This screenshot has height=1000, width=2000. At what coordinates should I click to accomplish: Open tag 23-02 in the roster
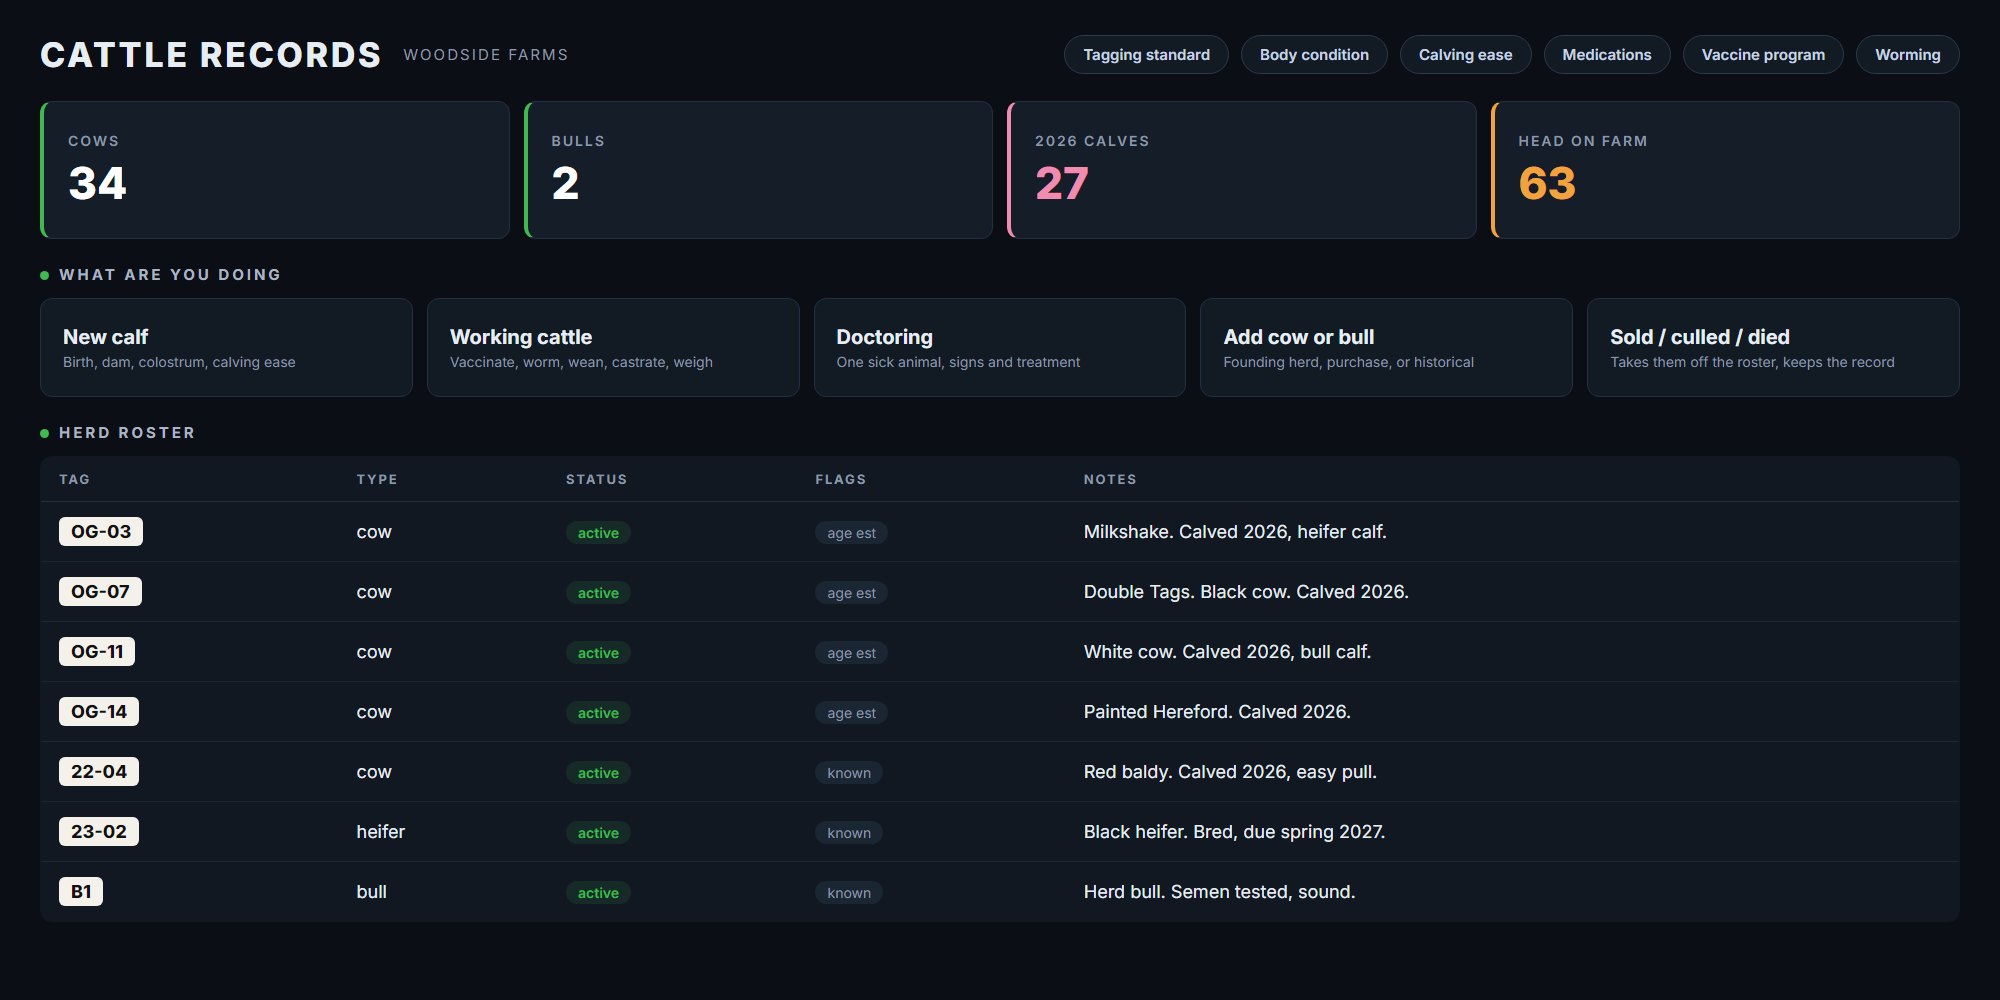click(99, 831)
